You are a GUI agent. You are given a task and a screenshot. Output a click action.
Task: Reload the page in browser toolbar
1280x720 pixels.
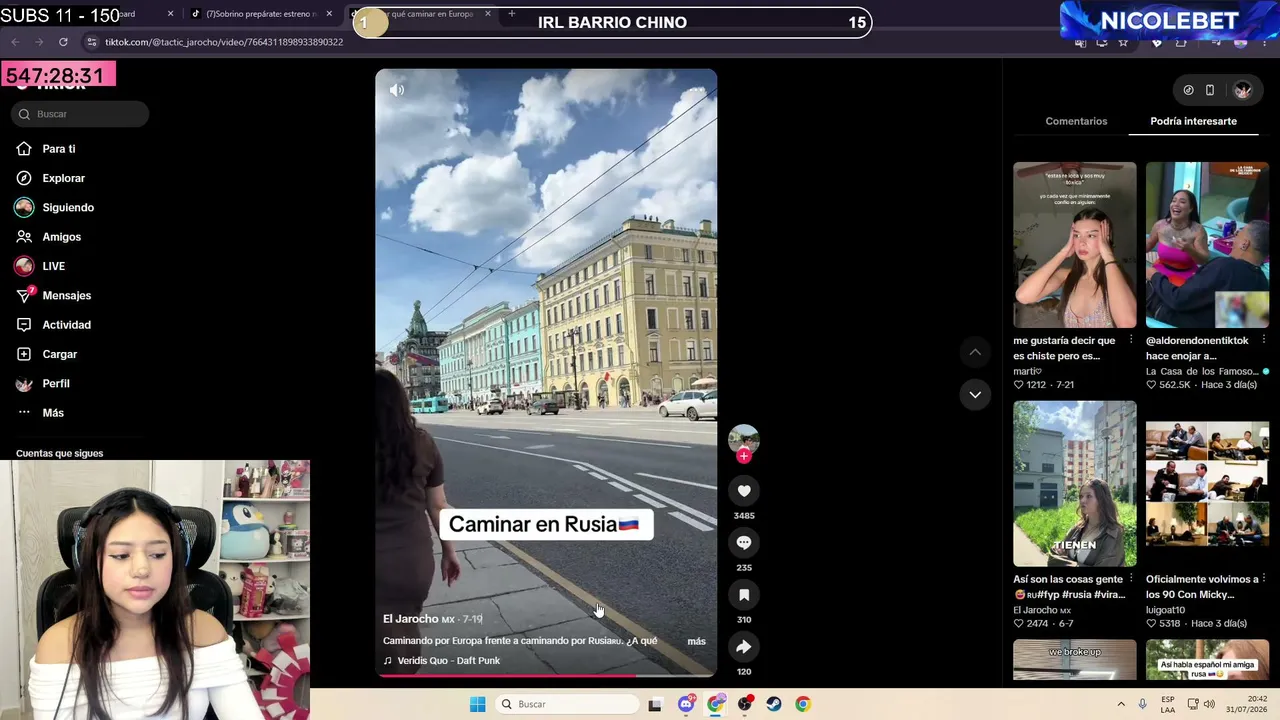pyautogui.click(x=63, y=42)
